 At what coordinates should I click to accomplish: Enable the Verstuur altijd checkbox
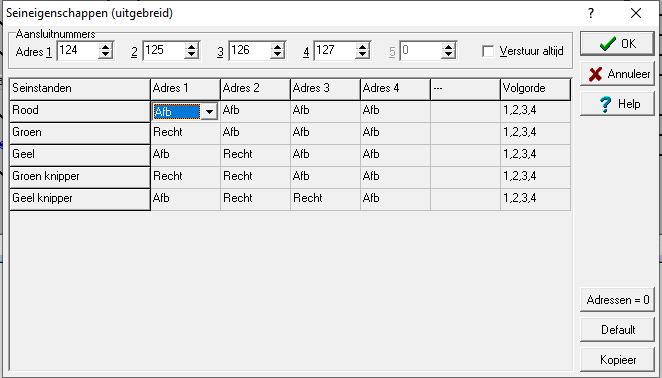(x=488, y=51)
